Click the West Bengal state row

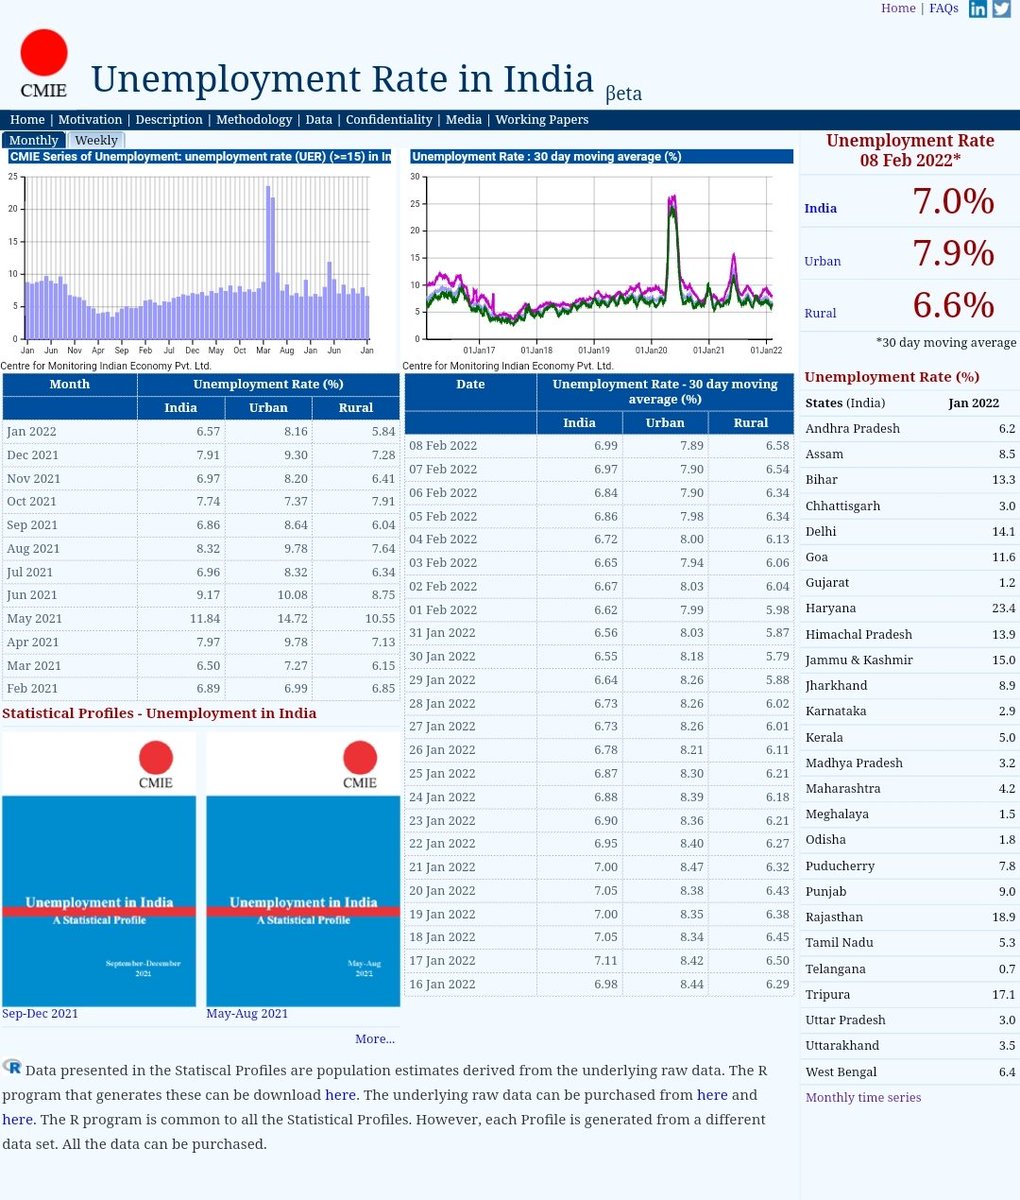click(910, 1072)
